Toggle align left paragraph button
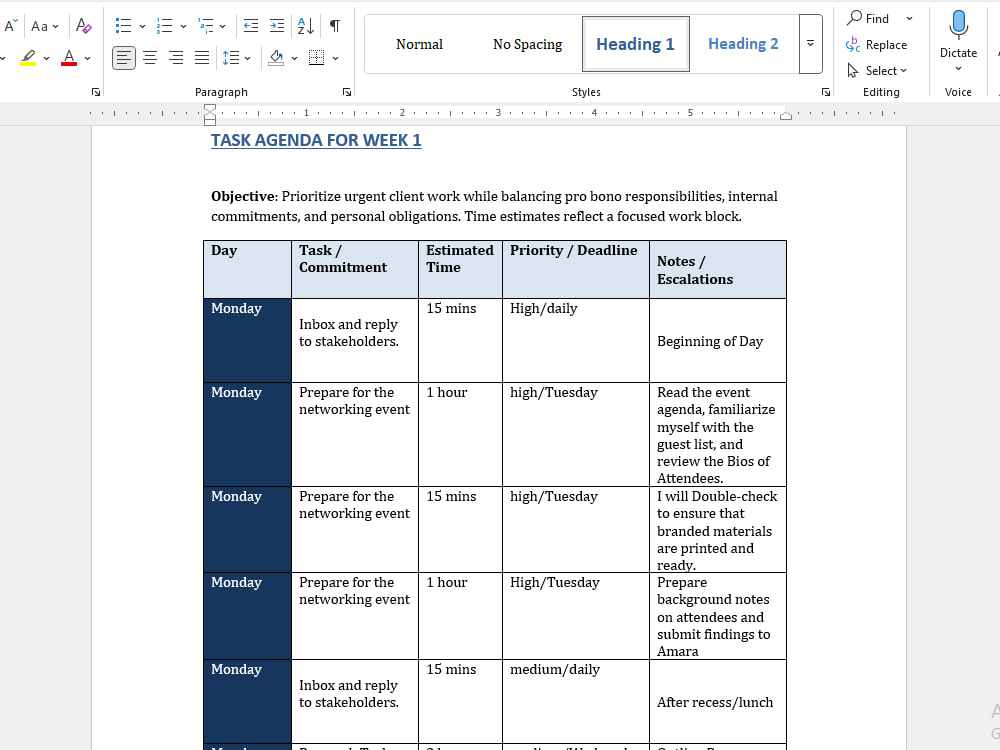 pyautogui.click(x=124, y=58)
